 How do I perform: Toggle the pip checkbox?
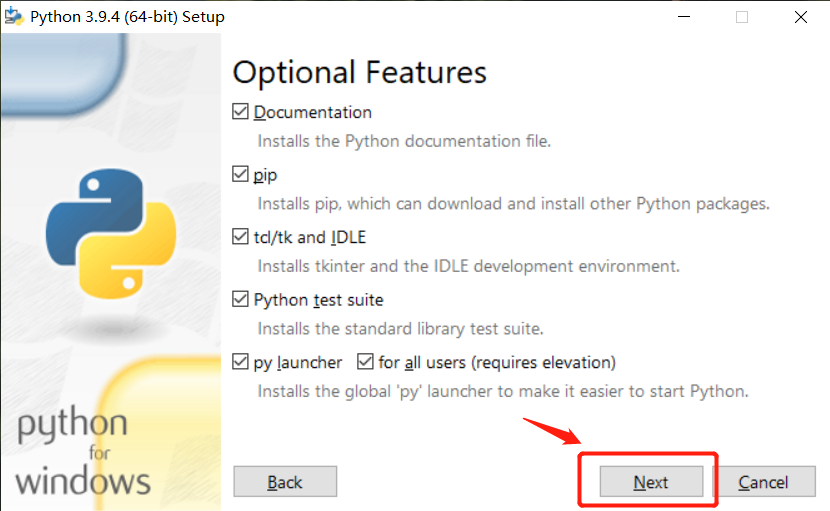pos(240,174)
